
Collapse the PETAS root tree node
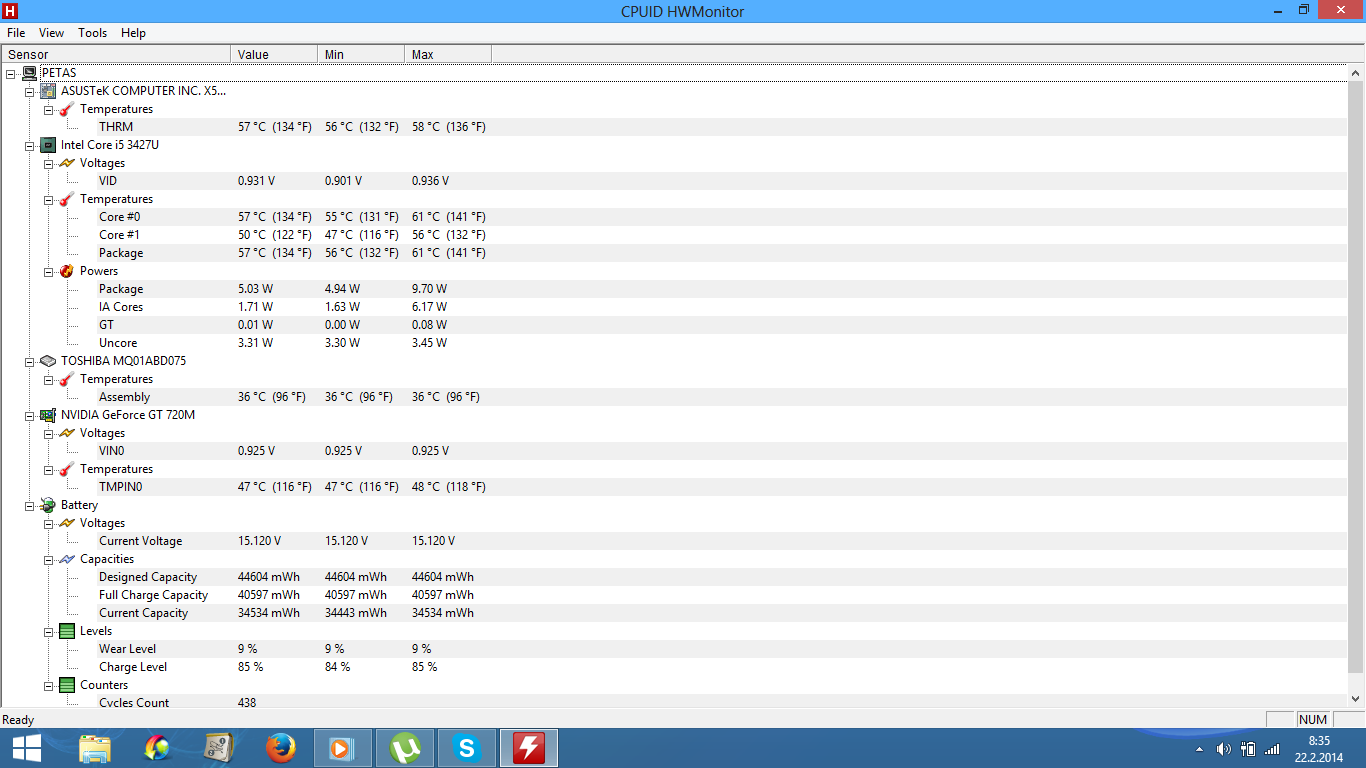pos(11,73)
